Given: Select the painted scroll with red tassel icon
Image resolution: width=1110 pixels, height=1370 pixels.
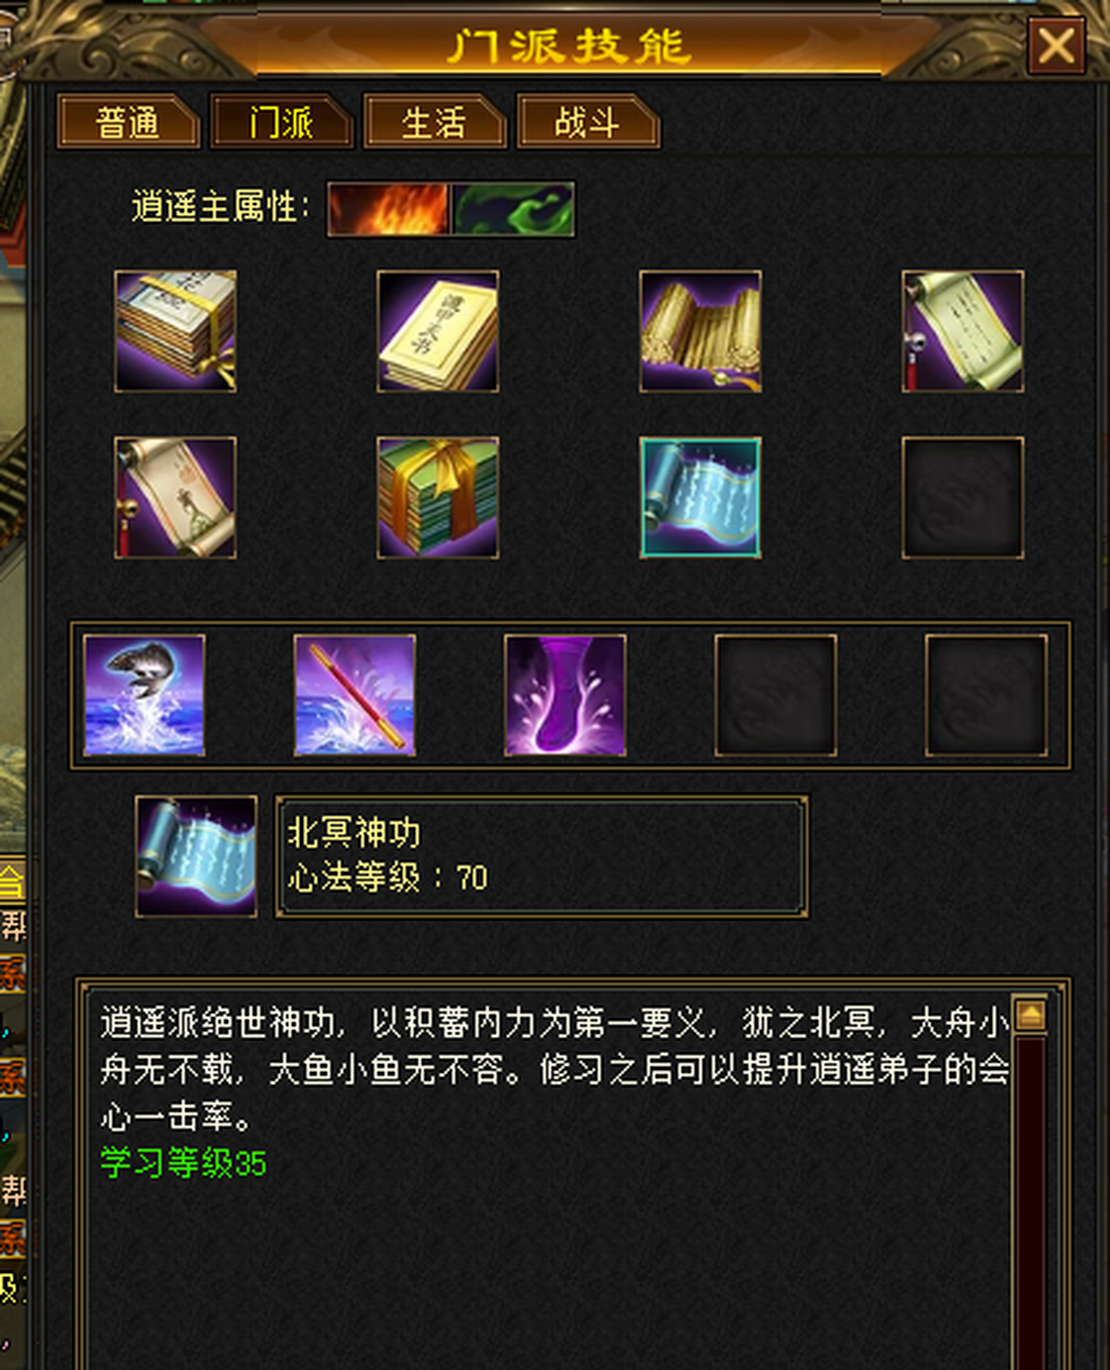Looking at the screenshot, I should point(176,497).
